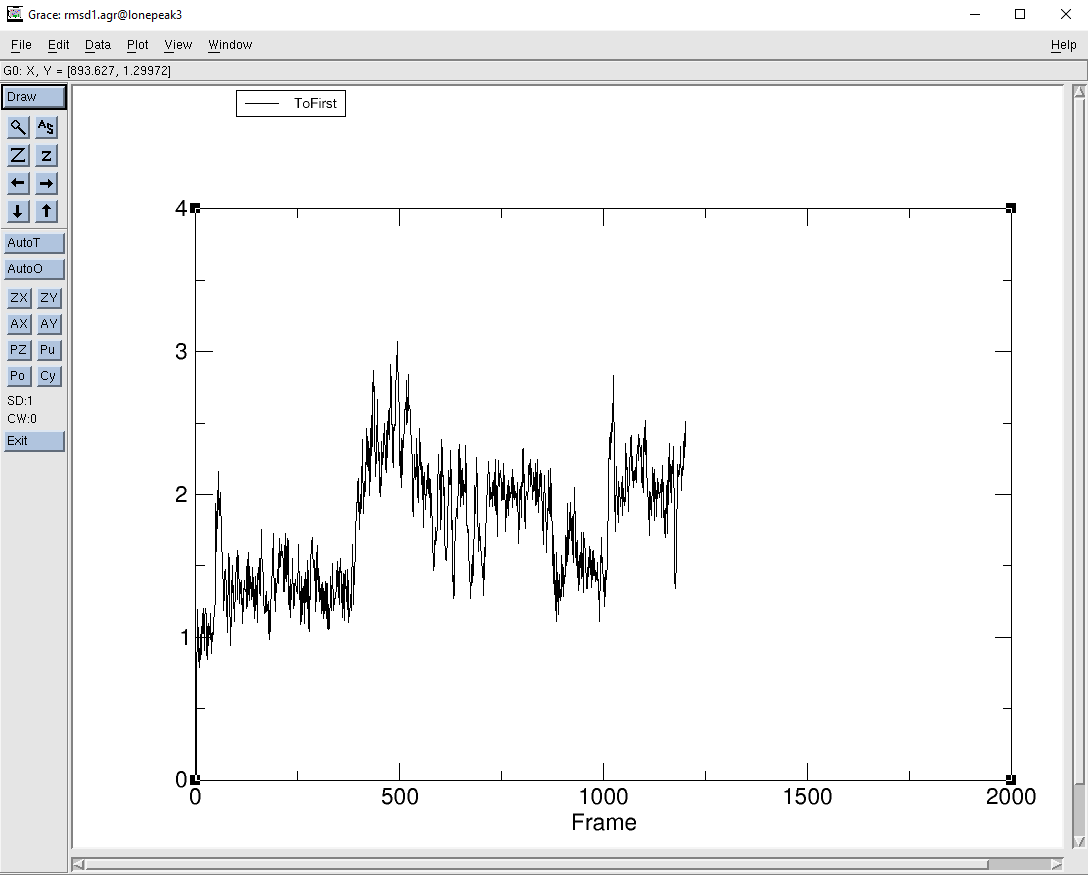
Task: Shift the plot down with the down-arrow icon
Action: click(17, 211)
